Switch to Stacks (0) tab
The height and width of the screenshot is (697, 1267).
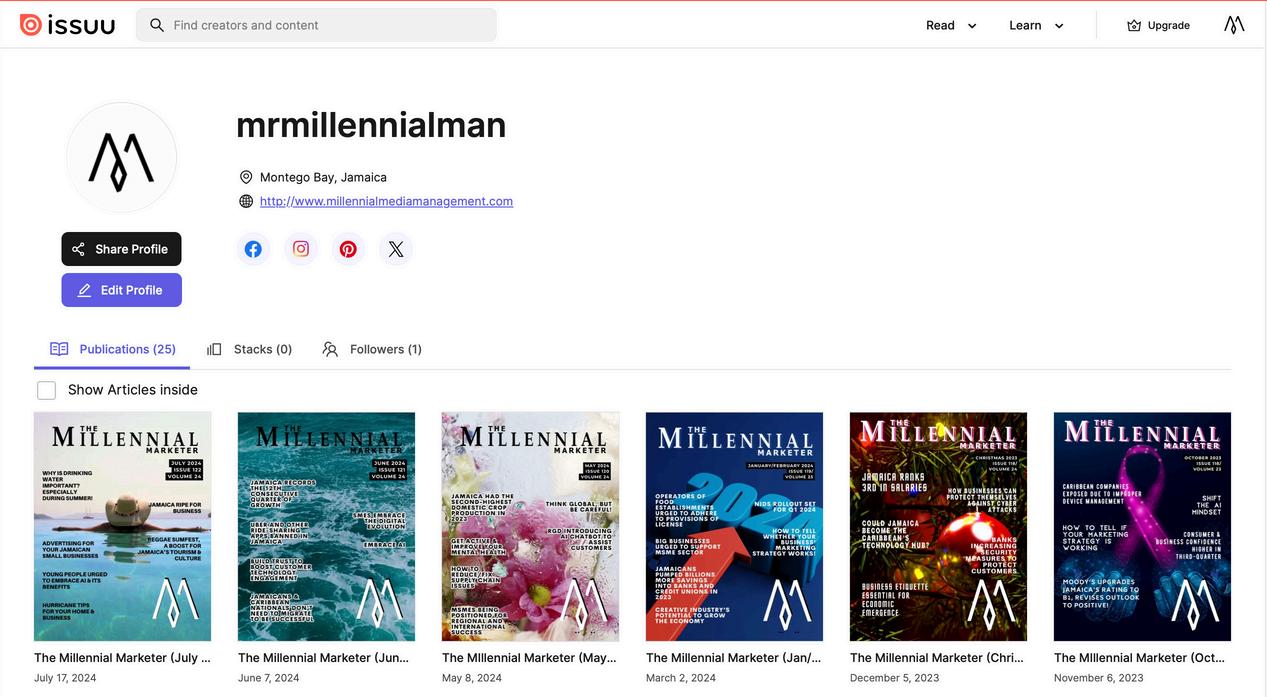coord(250,349)
